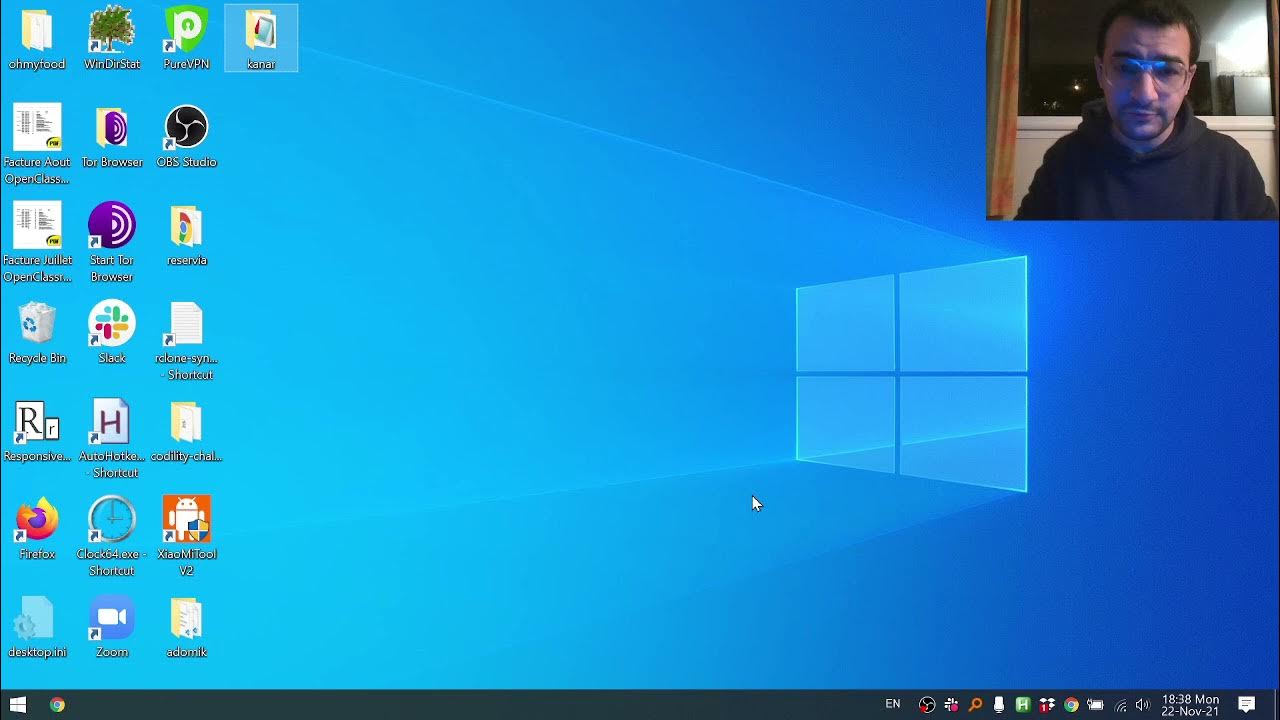The height and width of the screenshot is (720, 1280).
Task: Select the Recycle Bin icon
Action: [x=37, y=333]
